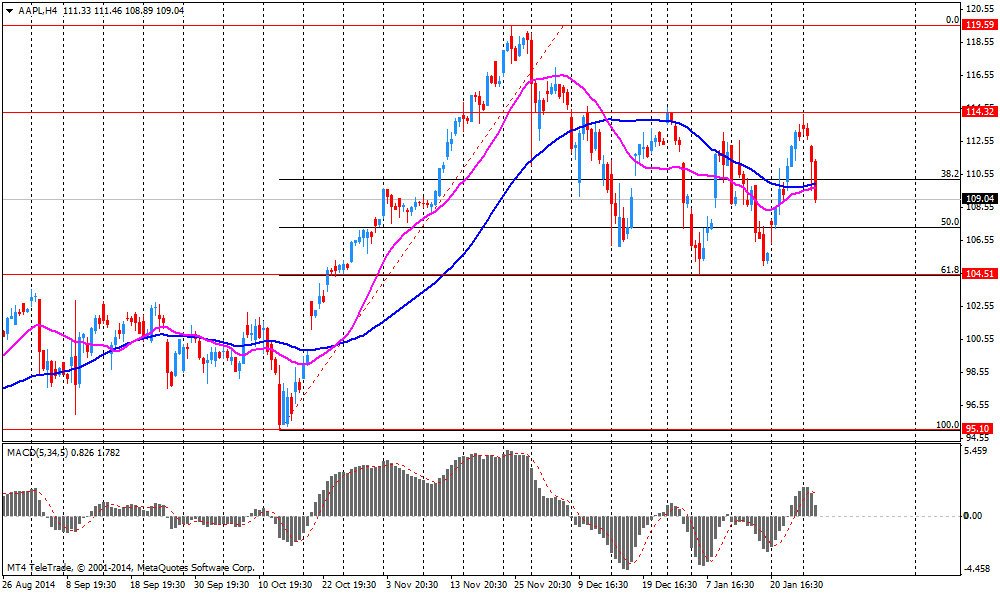Click the price scale value 116.55

980,75
